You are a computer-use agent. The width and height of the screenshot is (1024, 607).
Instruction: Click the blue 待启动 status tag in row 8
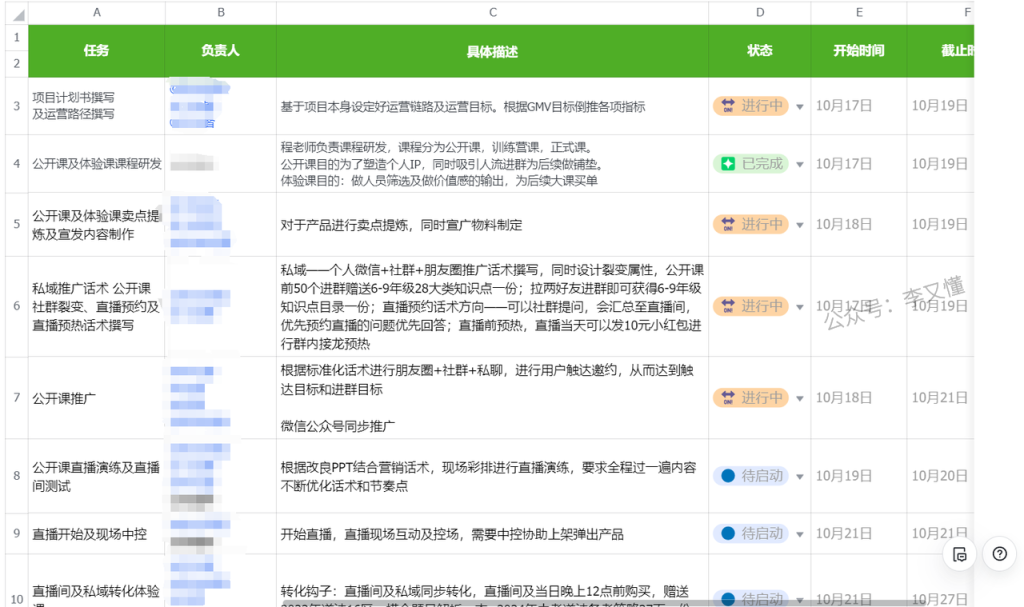[x=750, y=476]
